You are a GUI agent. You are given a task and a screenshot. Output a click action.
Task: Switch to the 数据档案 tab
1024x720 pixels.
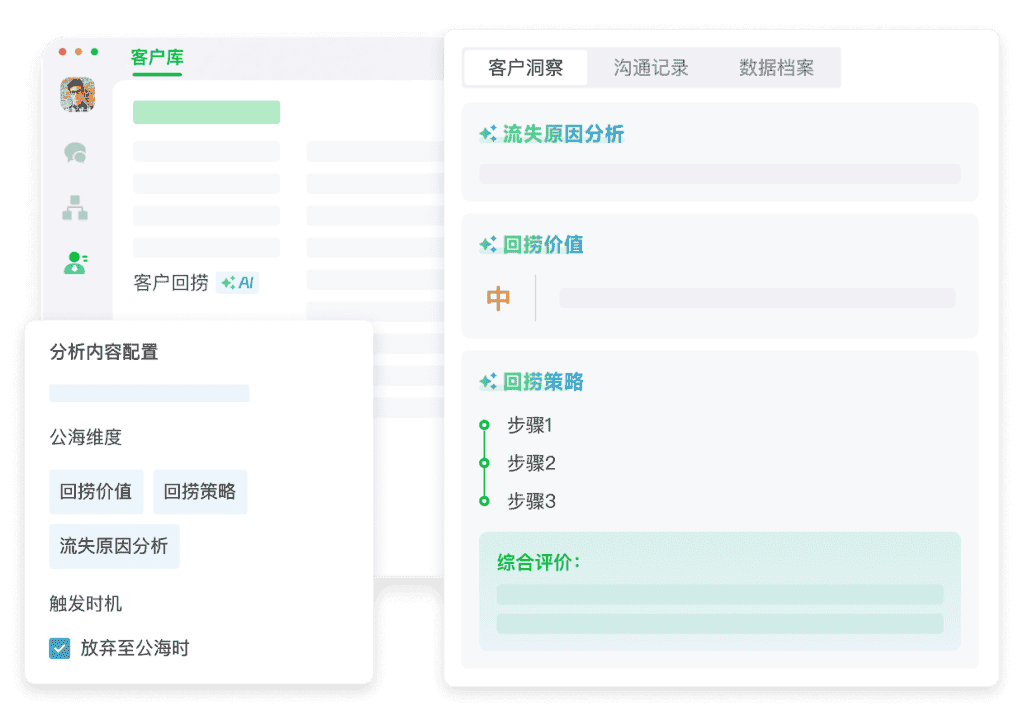tap(776, 68)
